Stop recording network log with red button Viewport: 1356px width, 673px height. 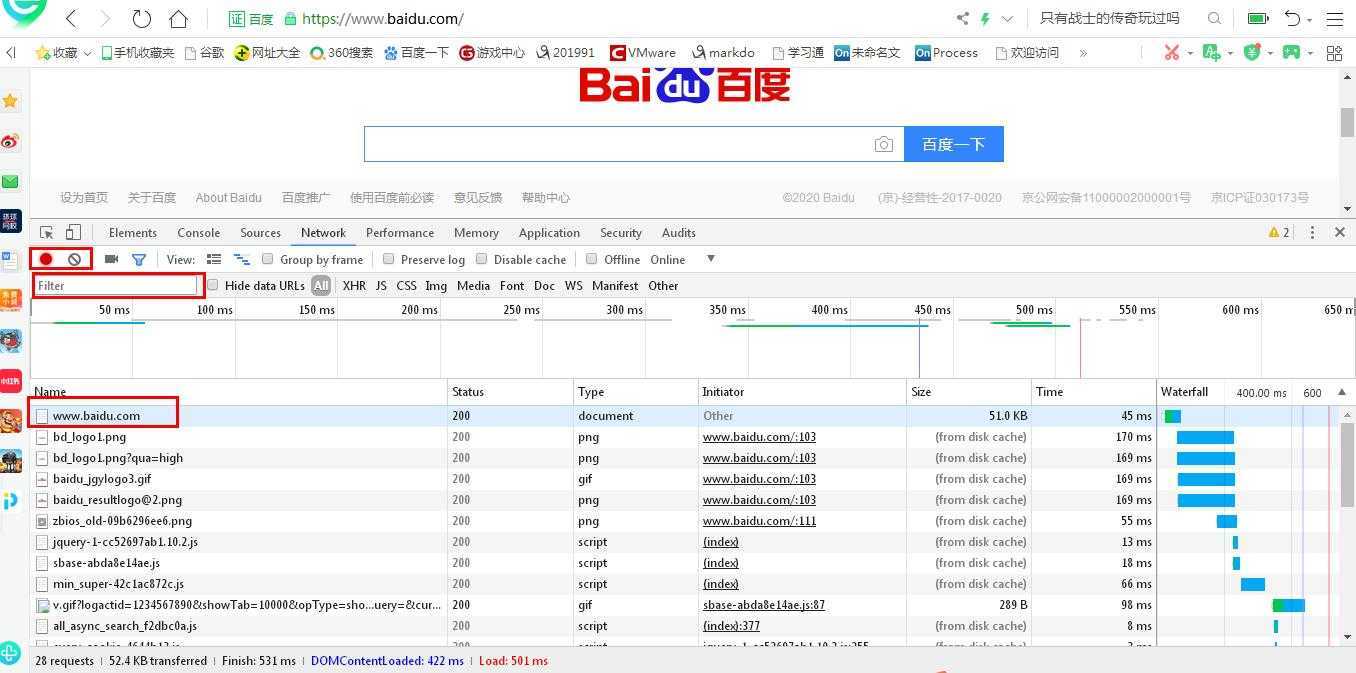coord(46,259)
